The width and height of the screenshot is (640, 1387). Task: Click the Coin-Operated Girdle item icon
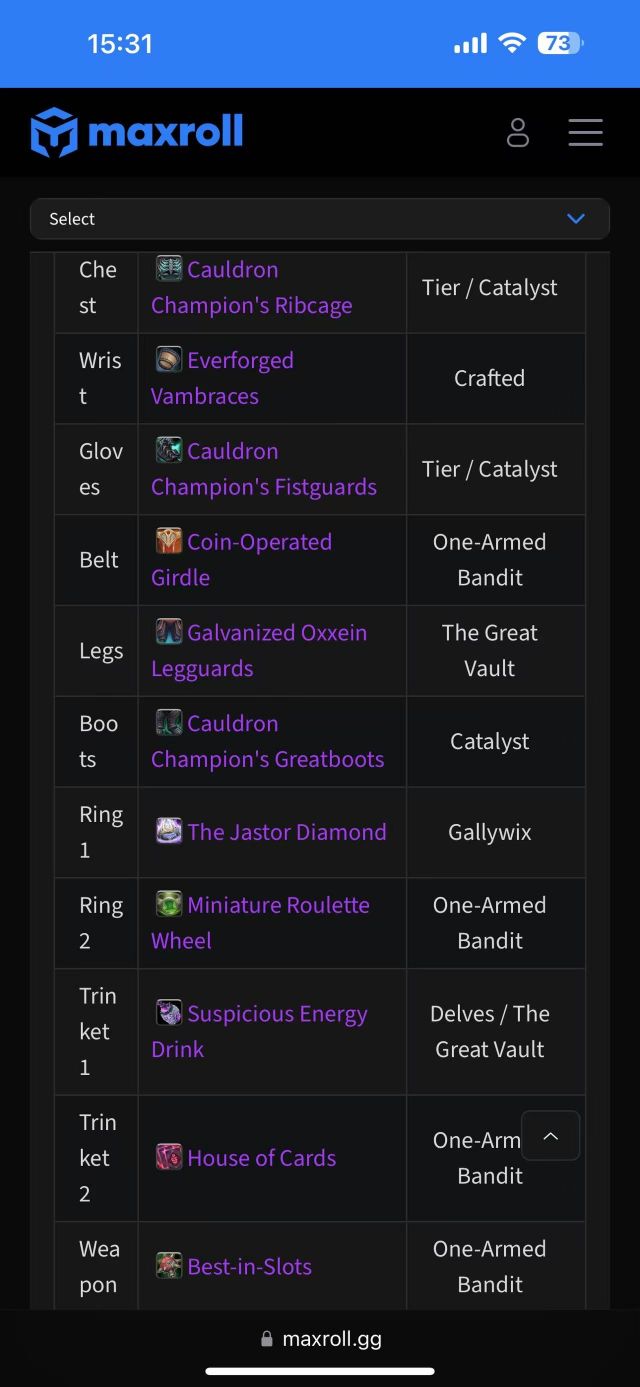pyautogui.click(x=169, y=542)
